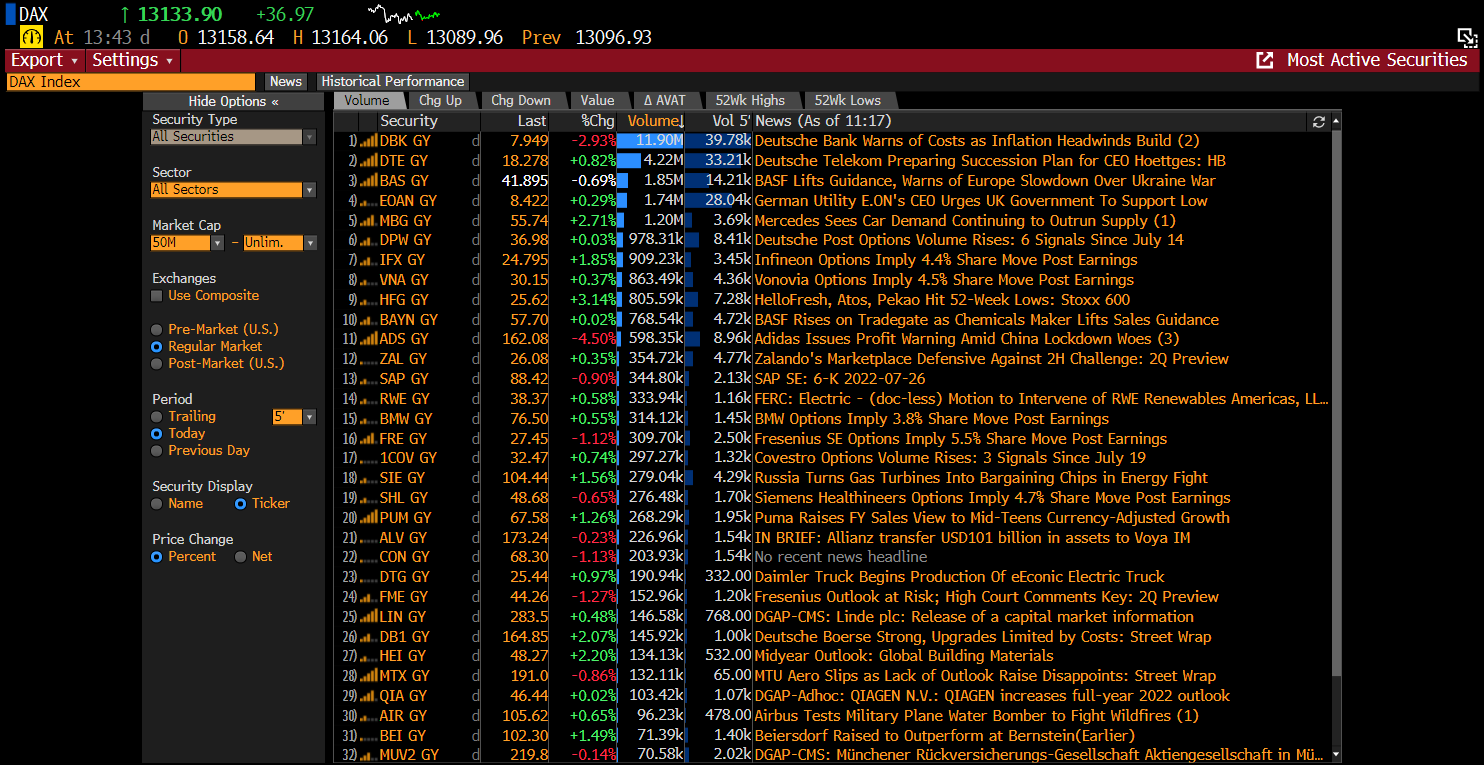Screen dimensions: 1484x765
Task: Show price change as Net
Action: 240,557
